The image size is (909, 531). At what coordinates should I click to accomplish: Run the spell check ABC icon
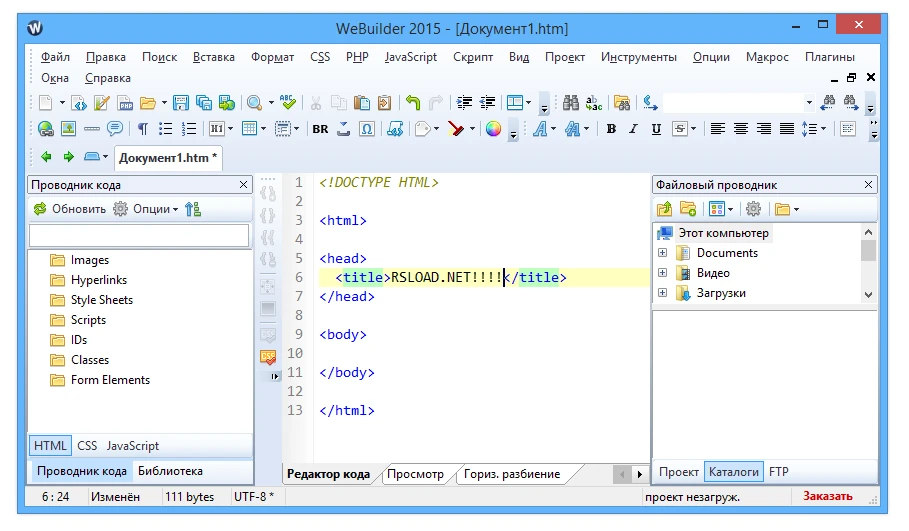point(288,103)
